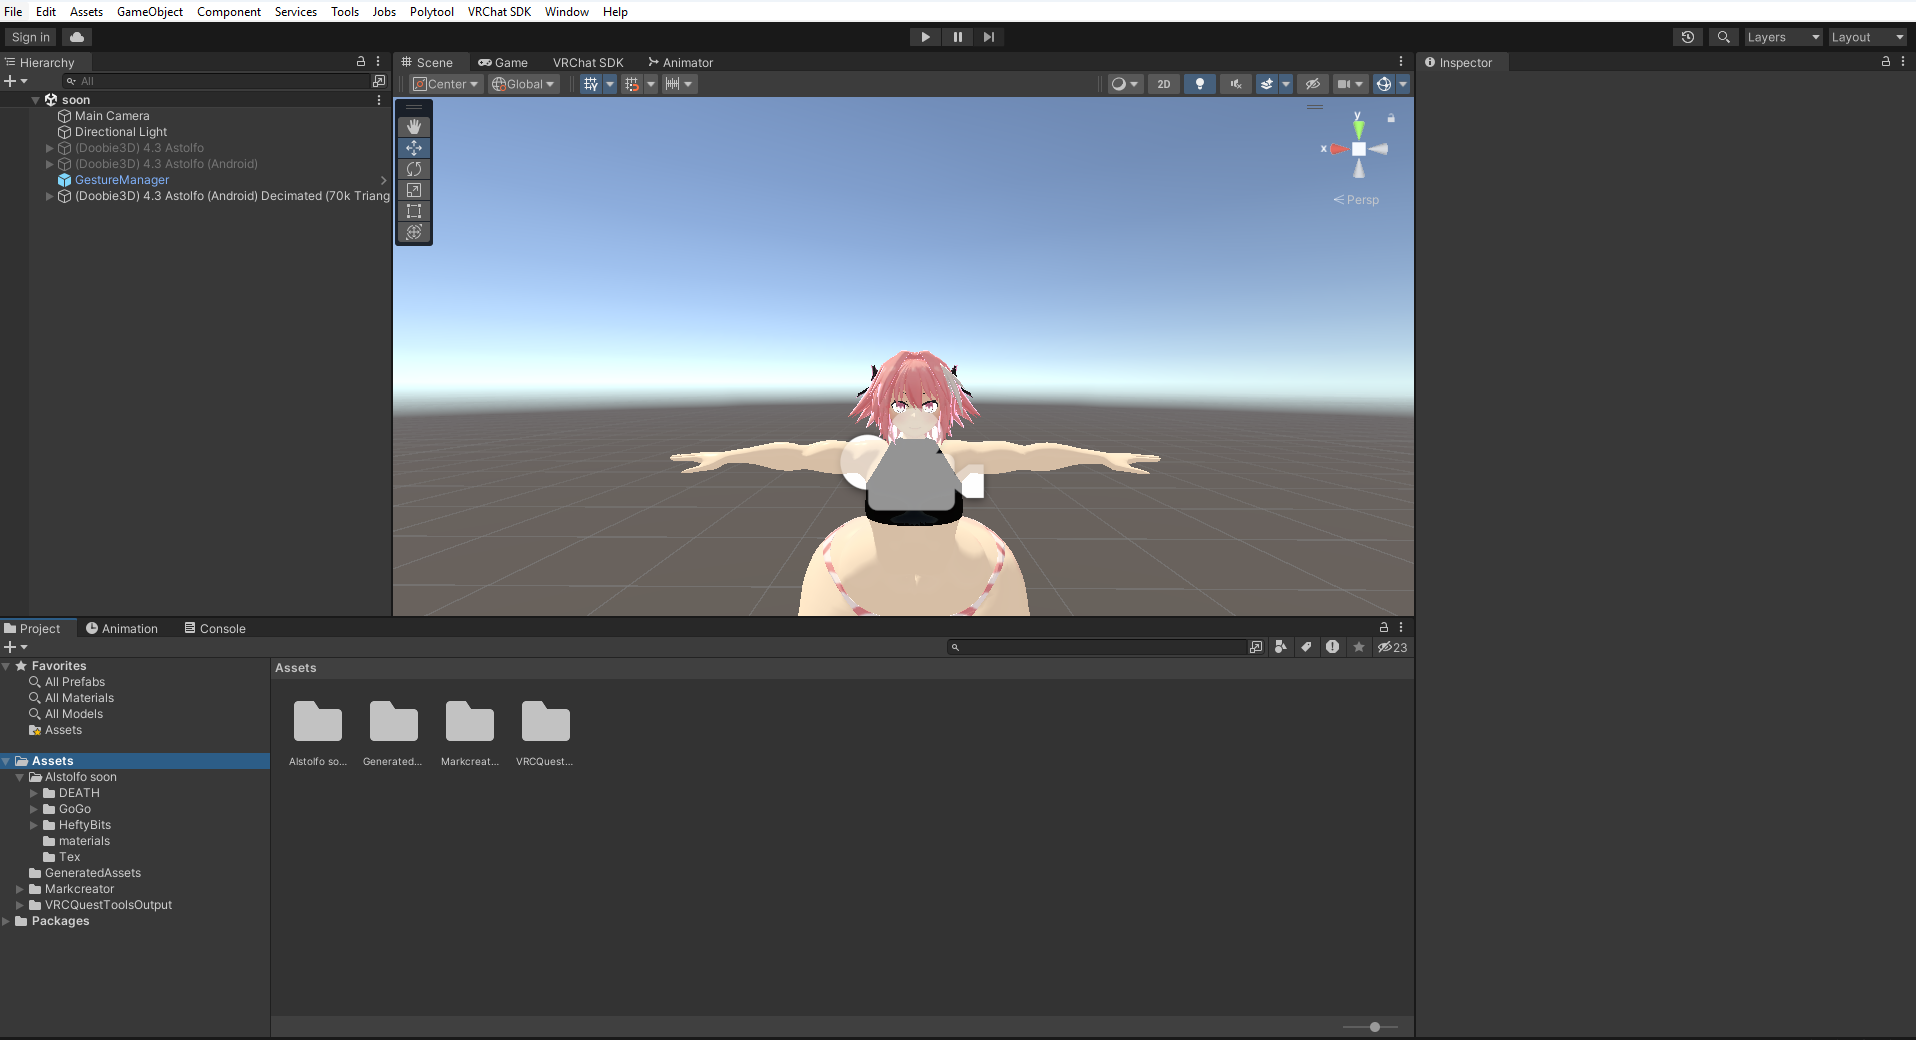Open the Animation tab
Image resolution: width=1916 pixels, height=1040 pixels.
click(122, 628)
